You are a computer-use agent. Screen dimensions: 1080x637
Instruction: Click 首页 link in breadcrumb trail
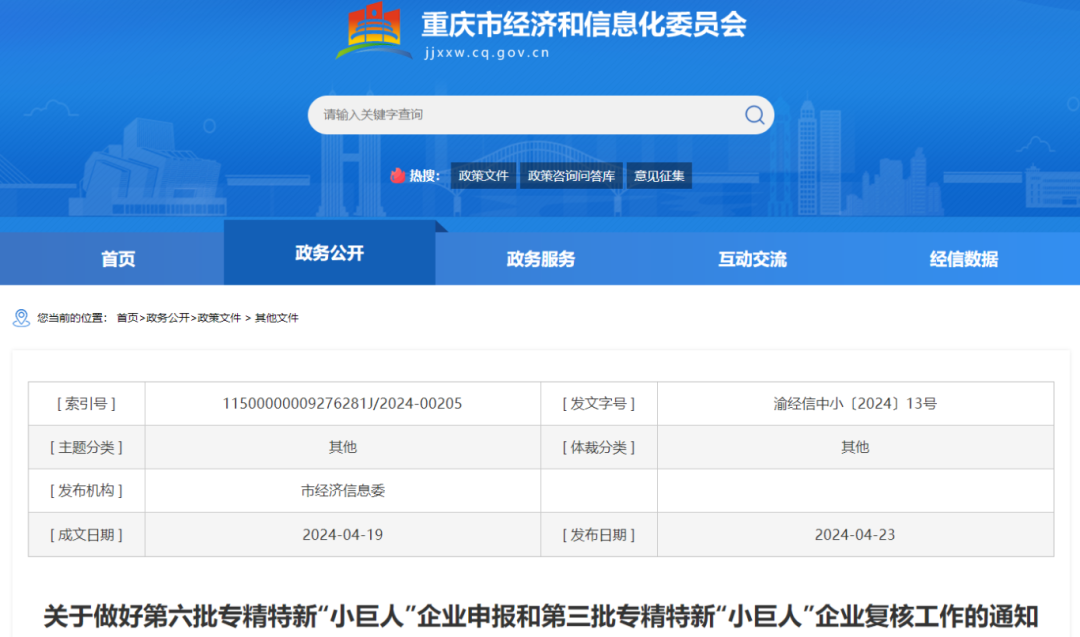(x=127, y=318)
